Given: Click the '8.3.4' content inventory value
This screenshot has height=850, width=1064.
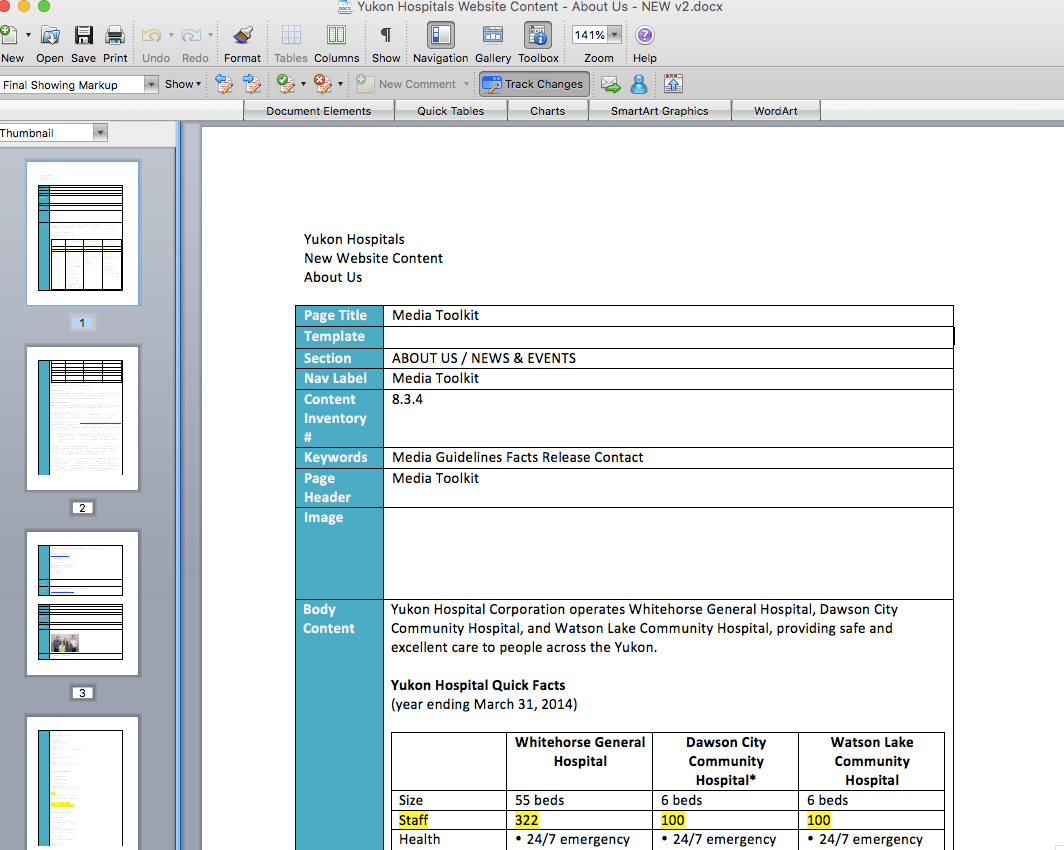Looking at the screenshot, I should [407, 399].
